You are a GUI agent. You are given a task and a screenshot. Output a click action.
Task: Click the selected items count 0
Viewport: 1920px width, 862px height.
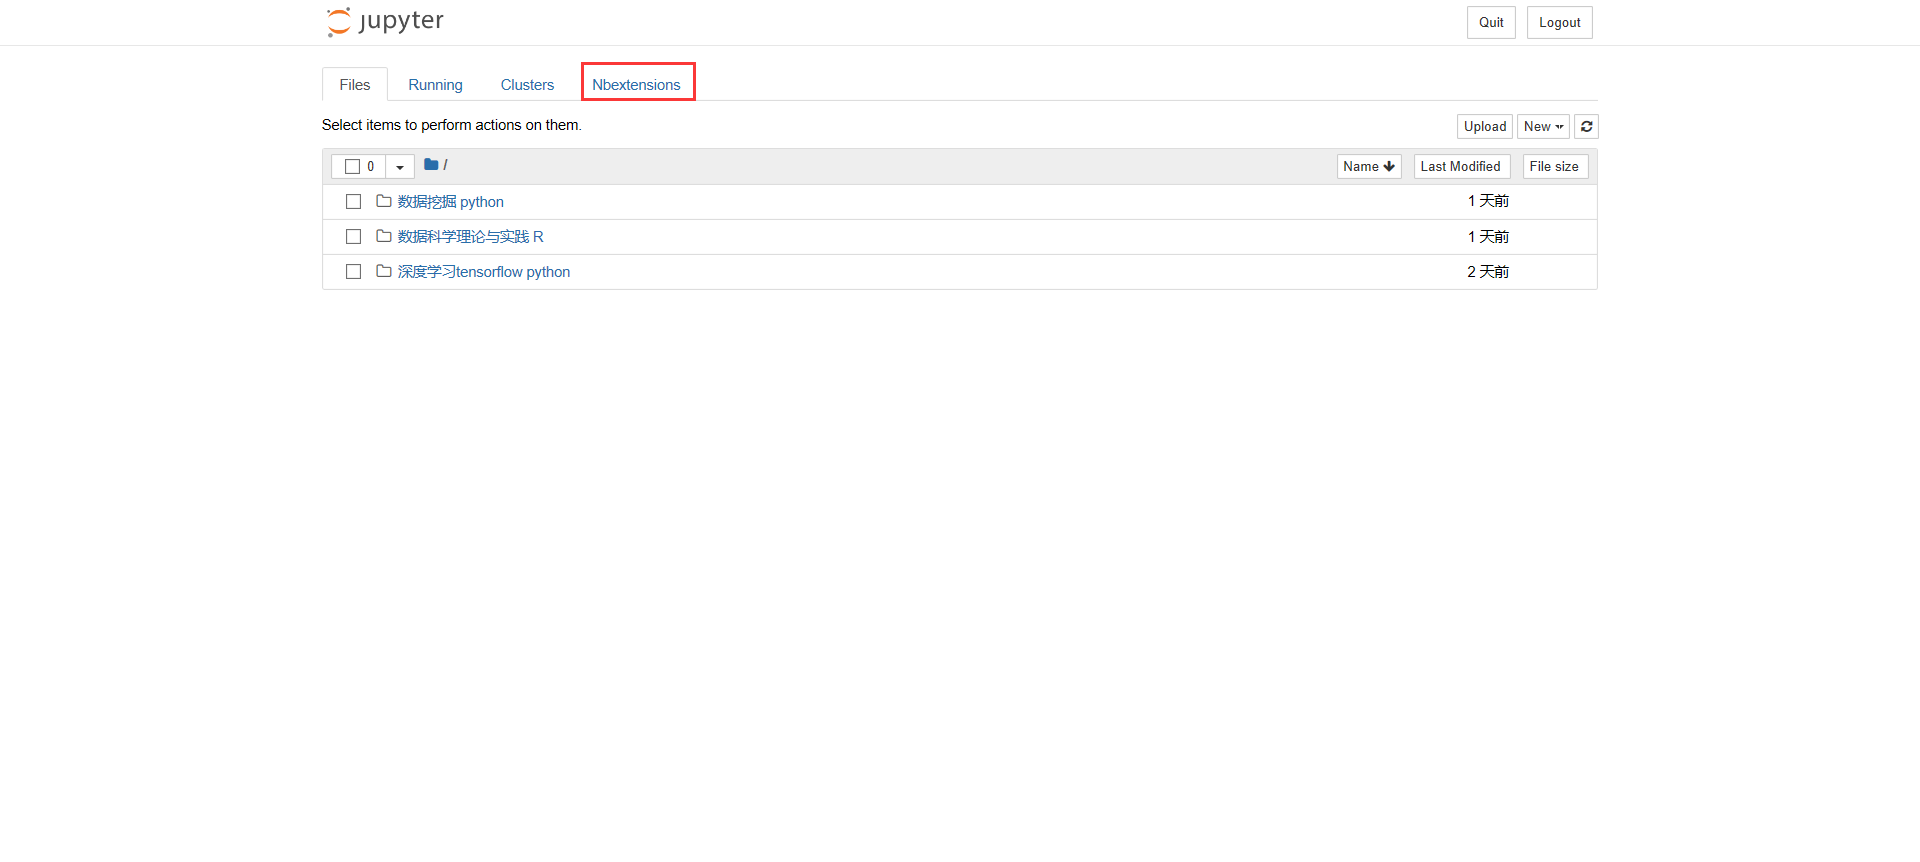(x=370, y=167)
